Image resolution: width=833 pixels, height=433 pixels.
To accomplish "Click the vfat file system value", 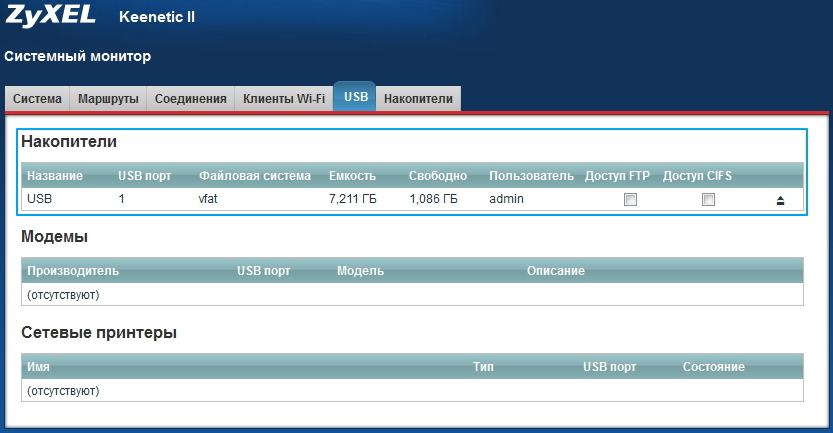I will click(x=211, y=200).
